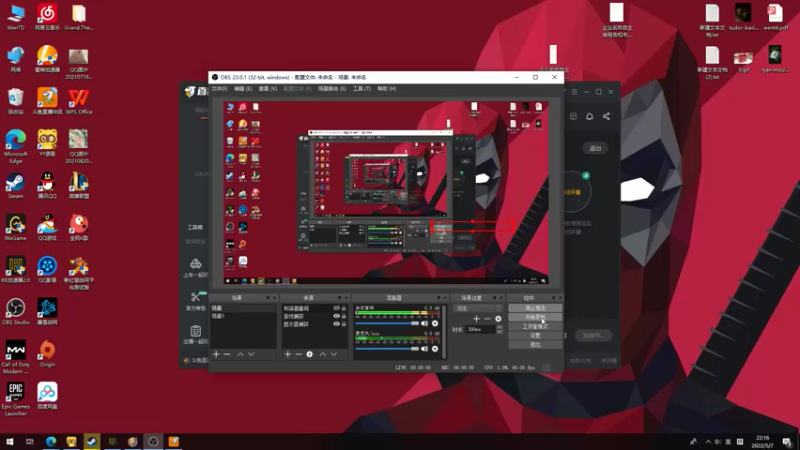Click the mixer panel vertical scrollbar
This screenshot has width=800, height=450.
click(x=443, y=332)
